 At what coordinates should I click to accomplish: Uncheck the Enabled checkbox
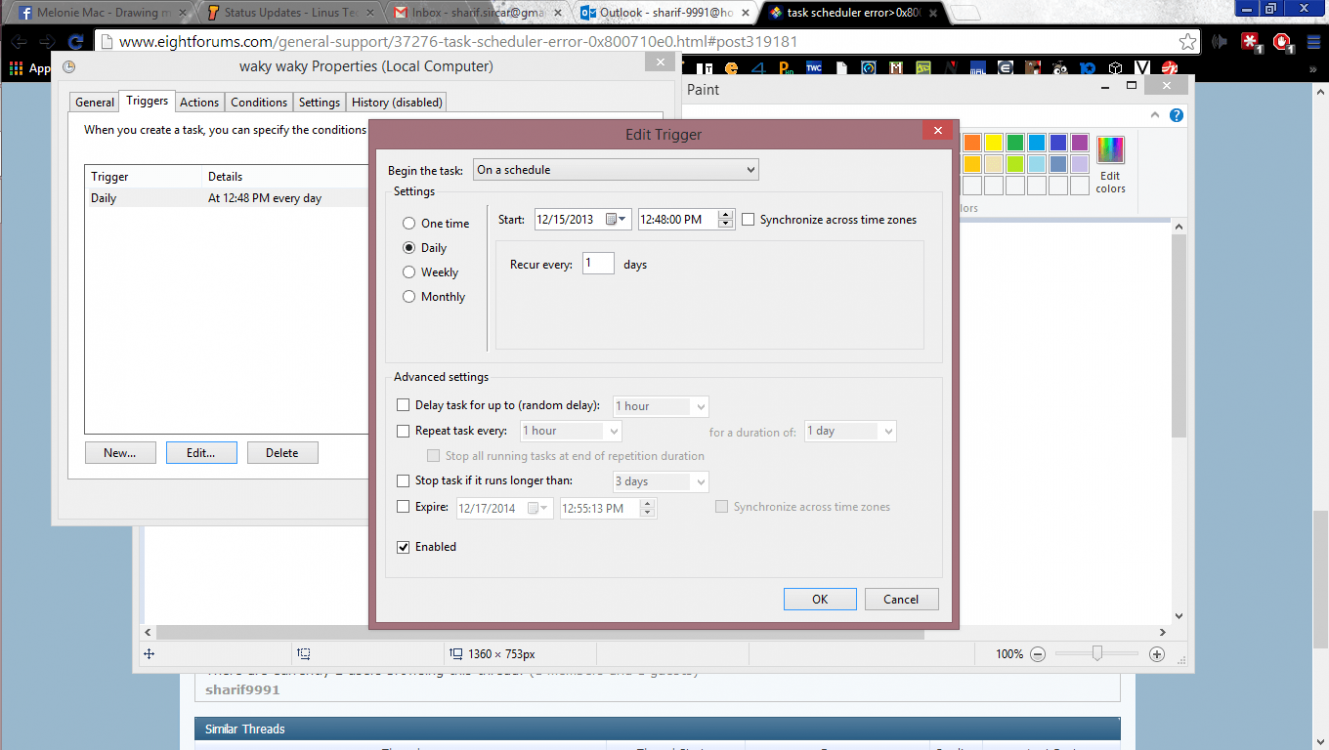click(x=403, y=547)
